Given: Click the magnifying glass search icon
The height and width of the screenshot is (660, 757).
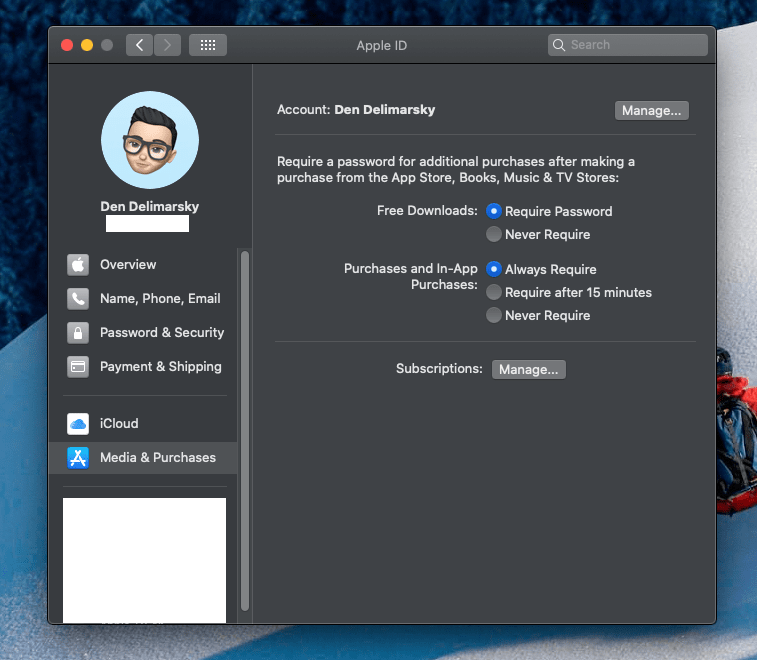Looking at the screenshot, I should (559, 45).
